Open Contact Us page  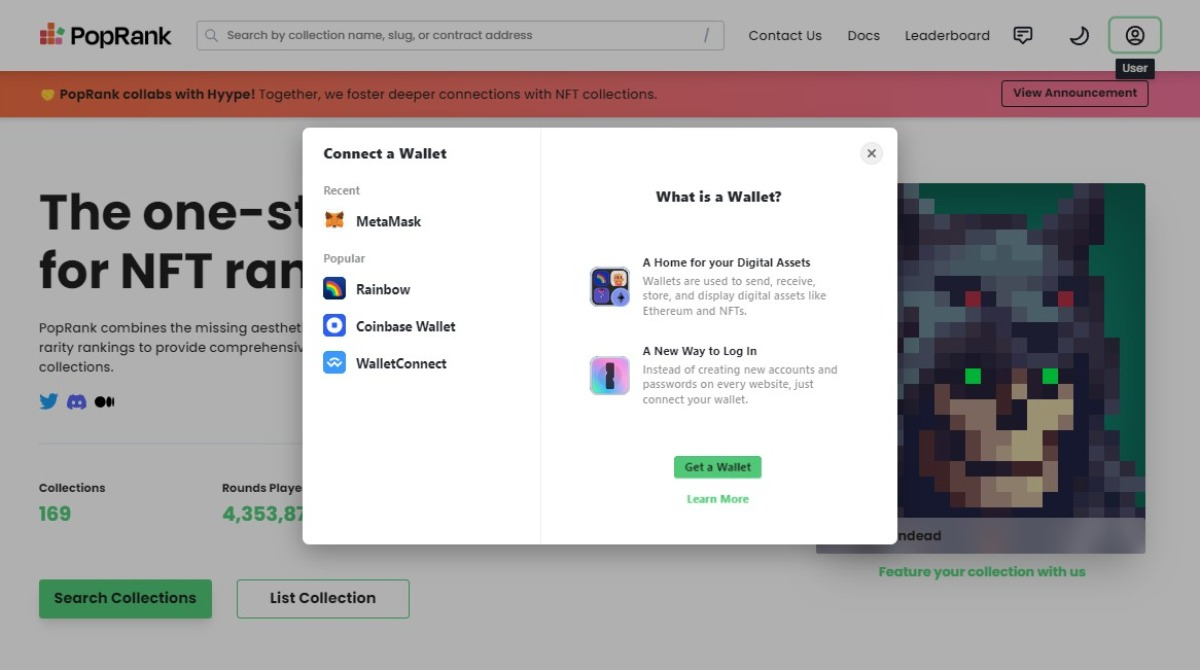[785, 35]
